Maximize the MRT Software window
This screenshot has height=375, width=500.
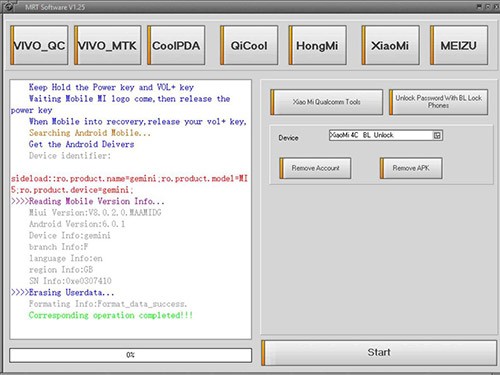(487, 6)
